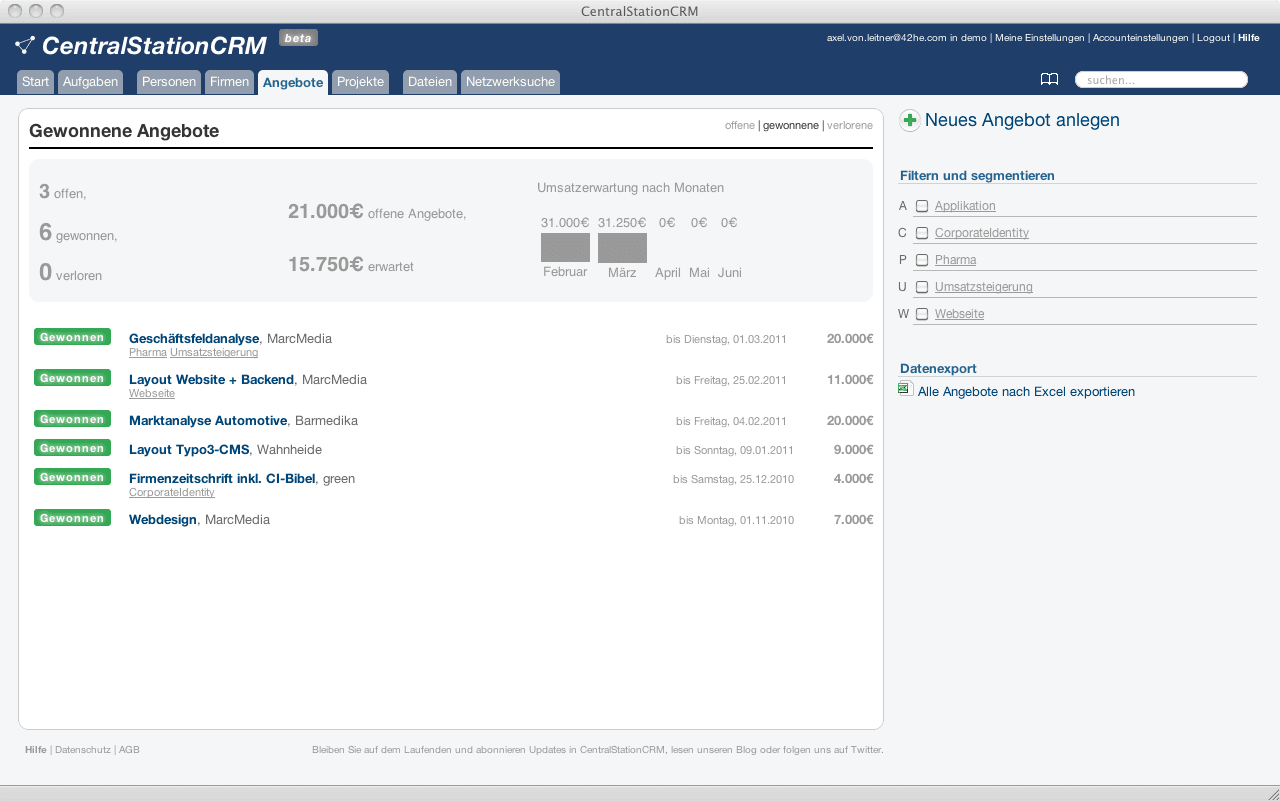
Task: Click Gewonnen badge for Geschäftsfeldanalyse
Action: tap(72, 338)
